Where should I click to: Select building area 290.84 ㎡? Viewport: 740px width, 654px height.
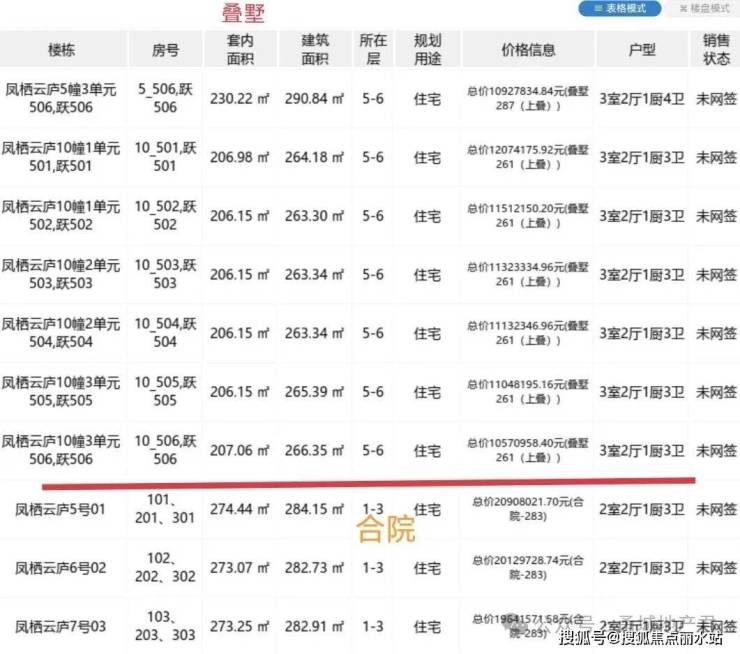click(314, 99)
